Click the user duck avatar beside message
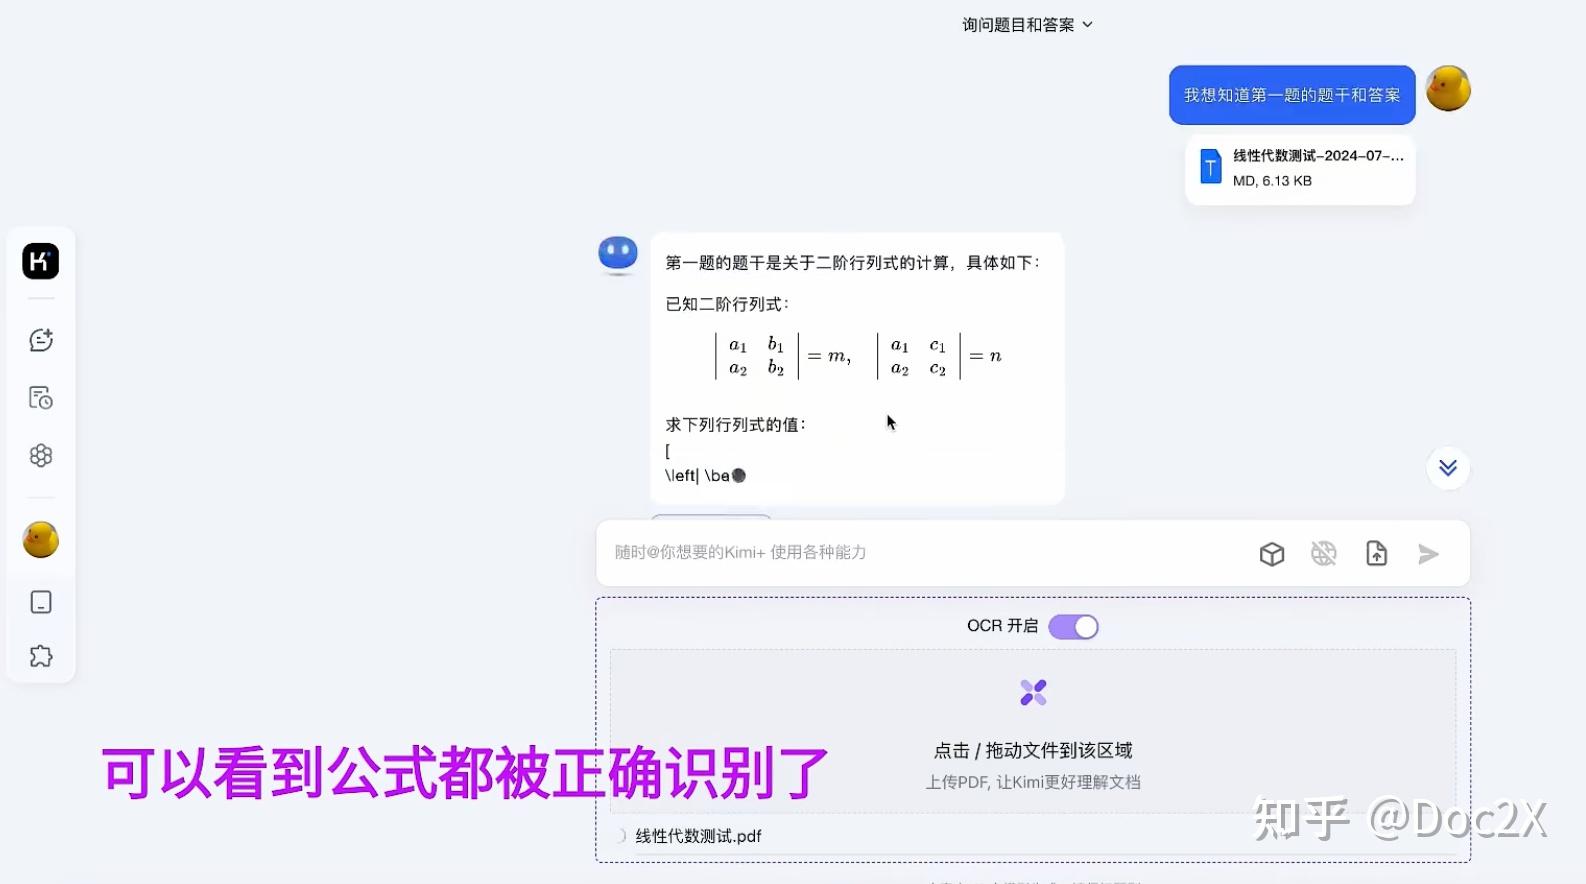Viewport: 1586px width, 884px height. (1448, 89)
